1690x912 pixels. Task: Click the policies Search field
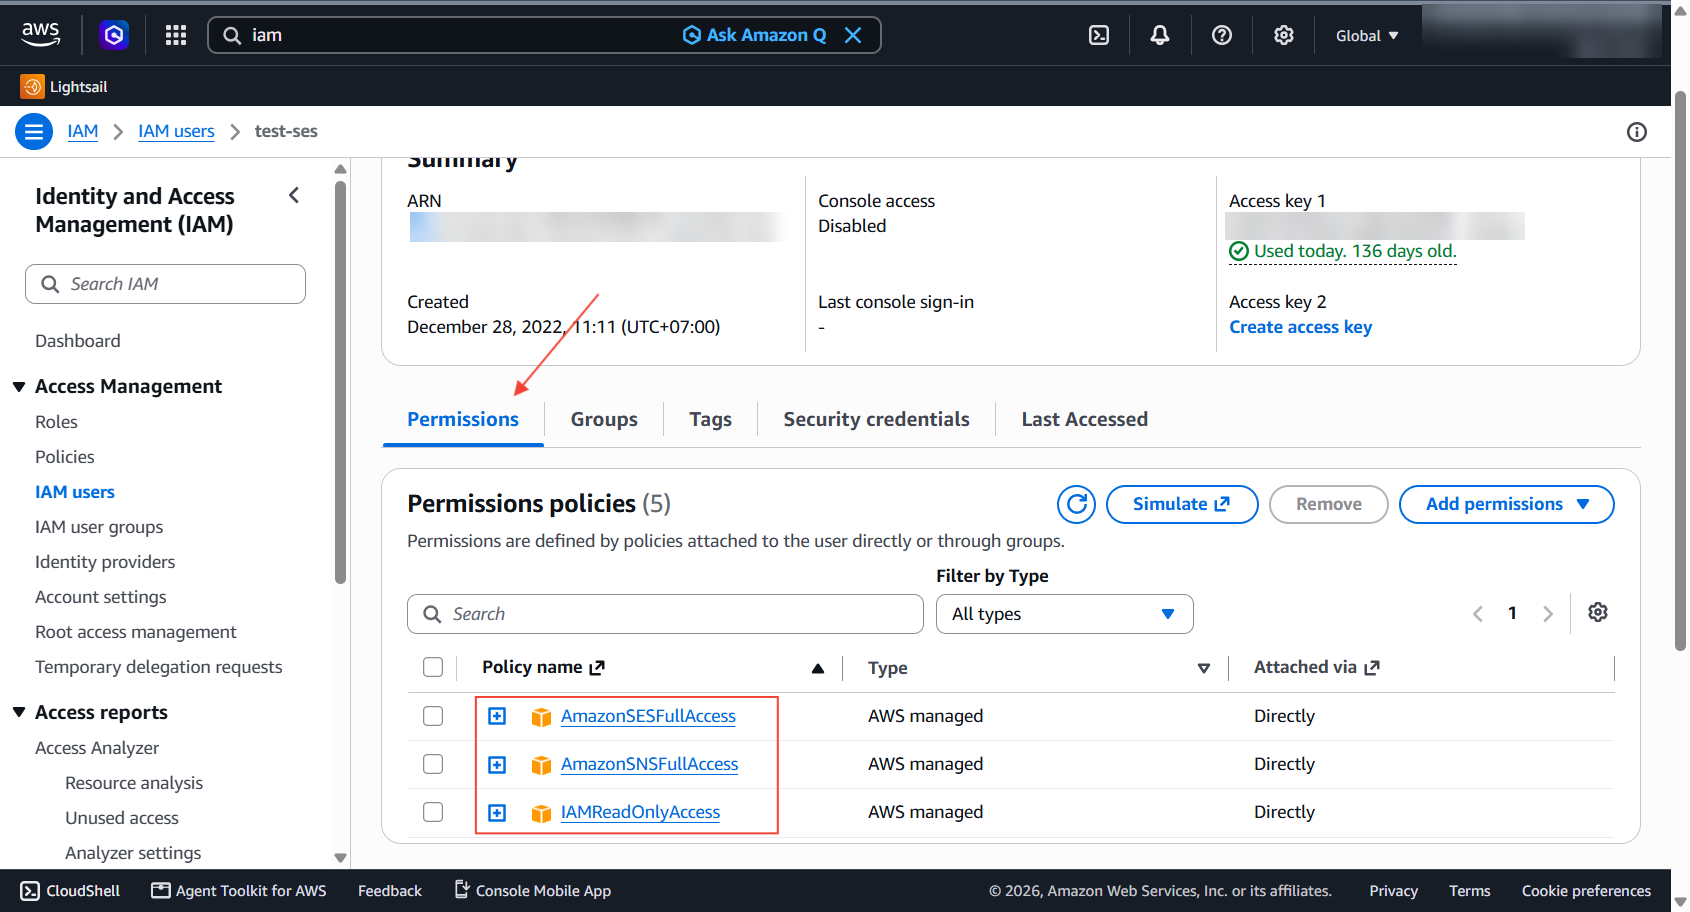(665, 614)
